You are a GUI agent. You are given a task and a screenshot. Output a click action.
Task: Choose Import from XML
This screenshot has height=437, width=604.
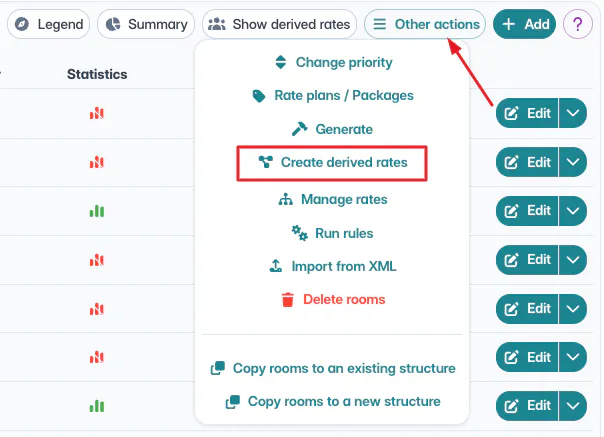coord(331,267)
